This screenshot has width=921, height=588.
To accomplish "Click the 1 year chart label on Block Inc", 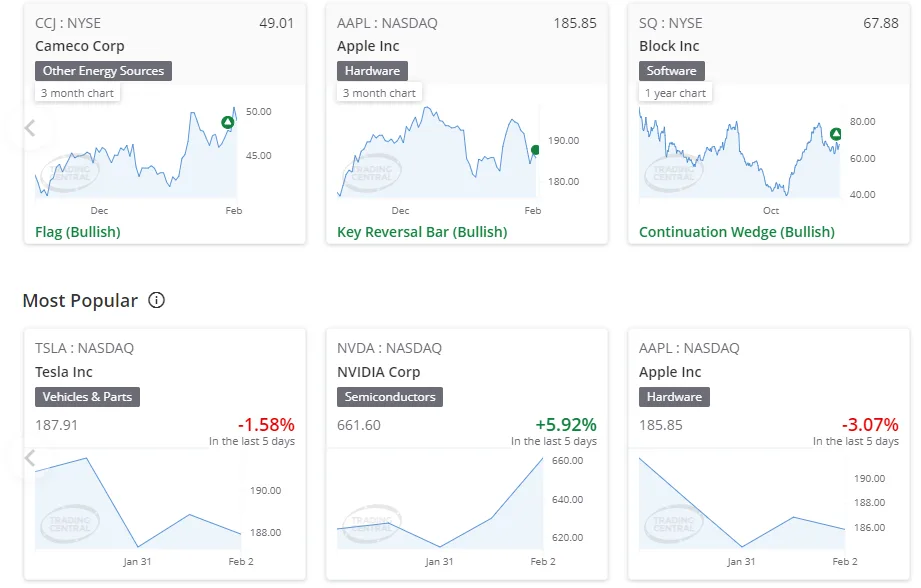I will tap(676, 93).
